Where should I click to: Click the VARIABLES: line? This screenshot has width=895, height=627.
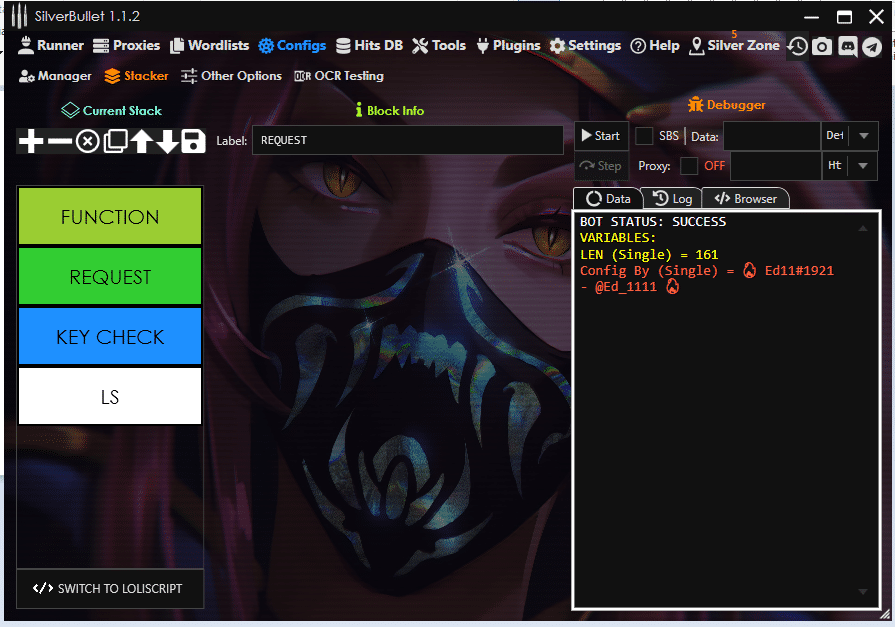pos(618,238)
